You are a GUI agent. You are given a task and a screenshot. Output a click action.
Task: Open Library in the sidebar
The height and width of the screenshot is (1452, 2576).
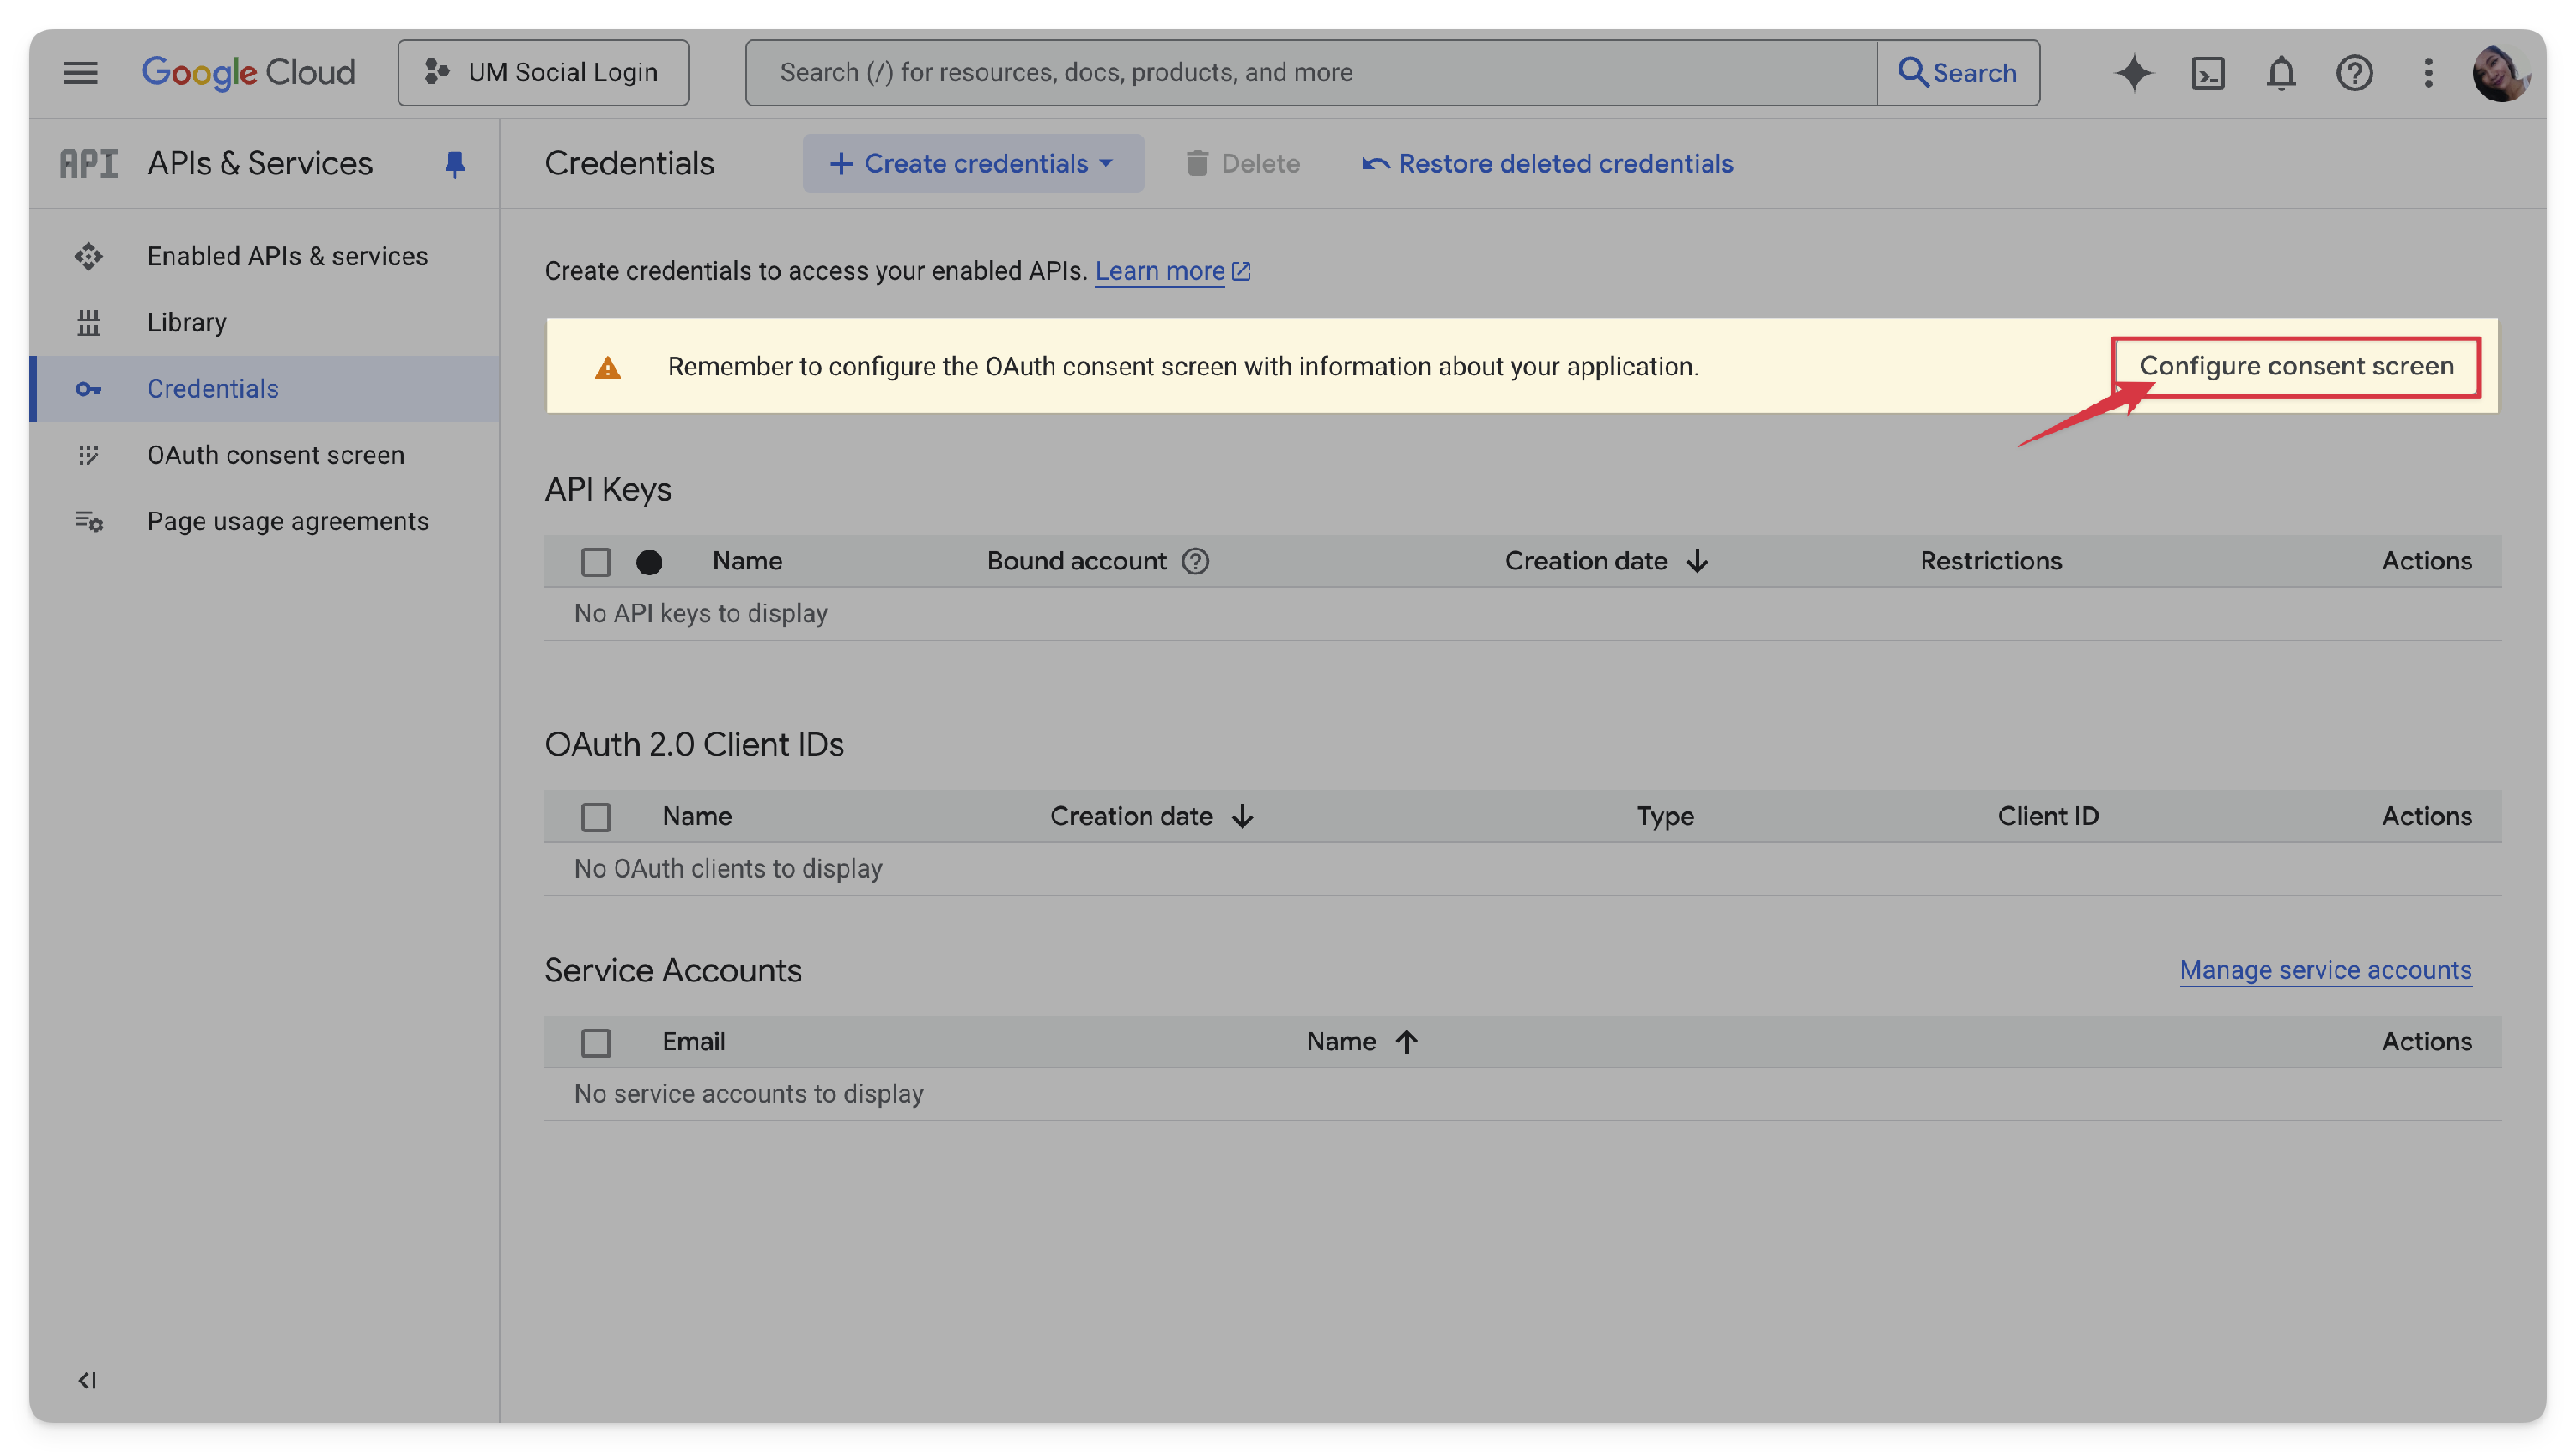pyautogui.click(x=186, y=322)
